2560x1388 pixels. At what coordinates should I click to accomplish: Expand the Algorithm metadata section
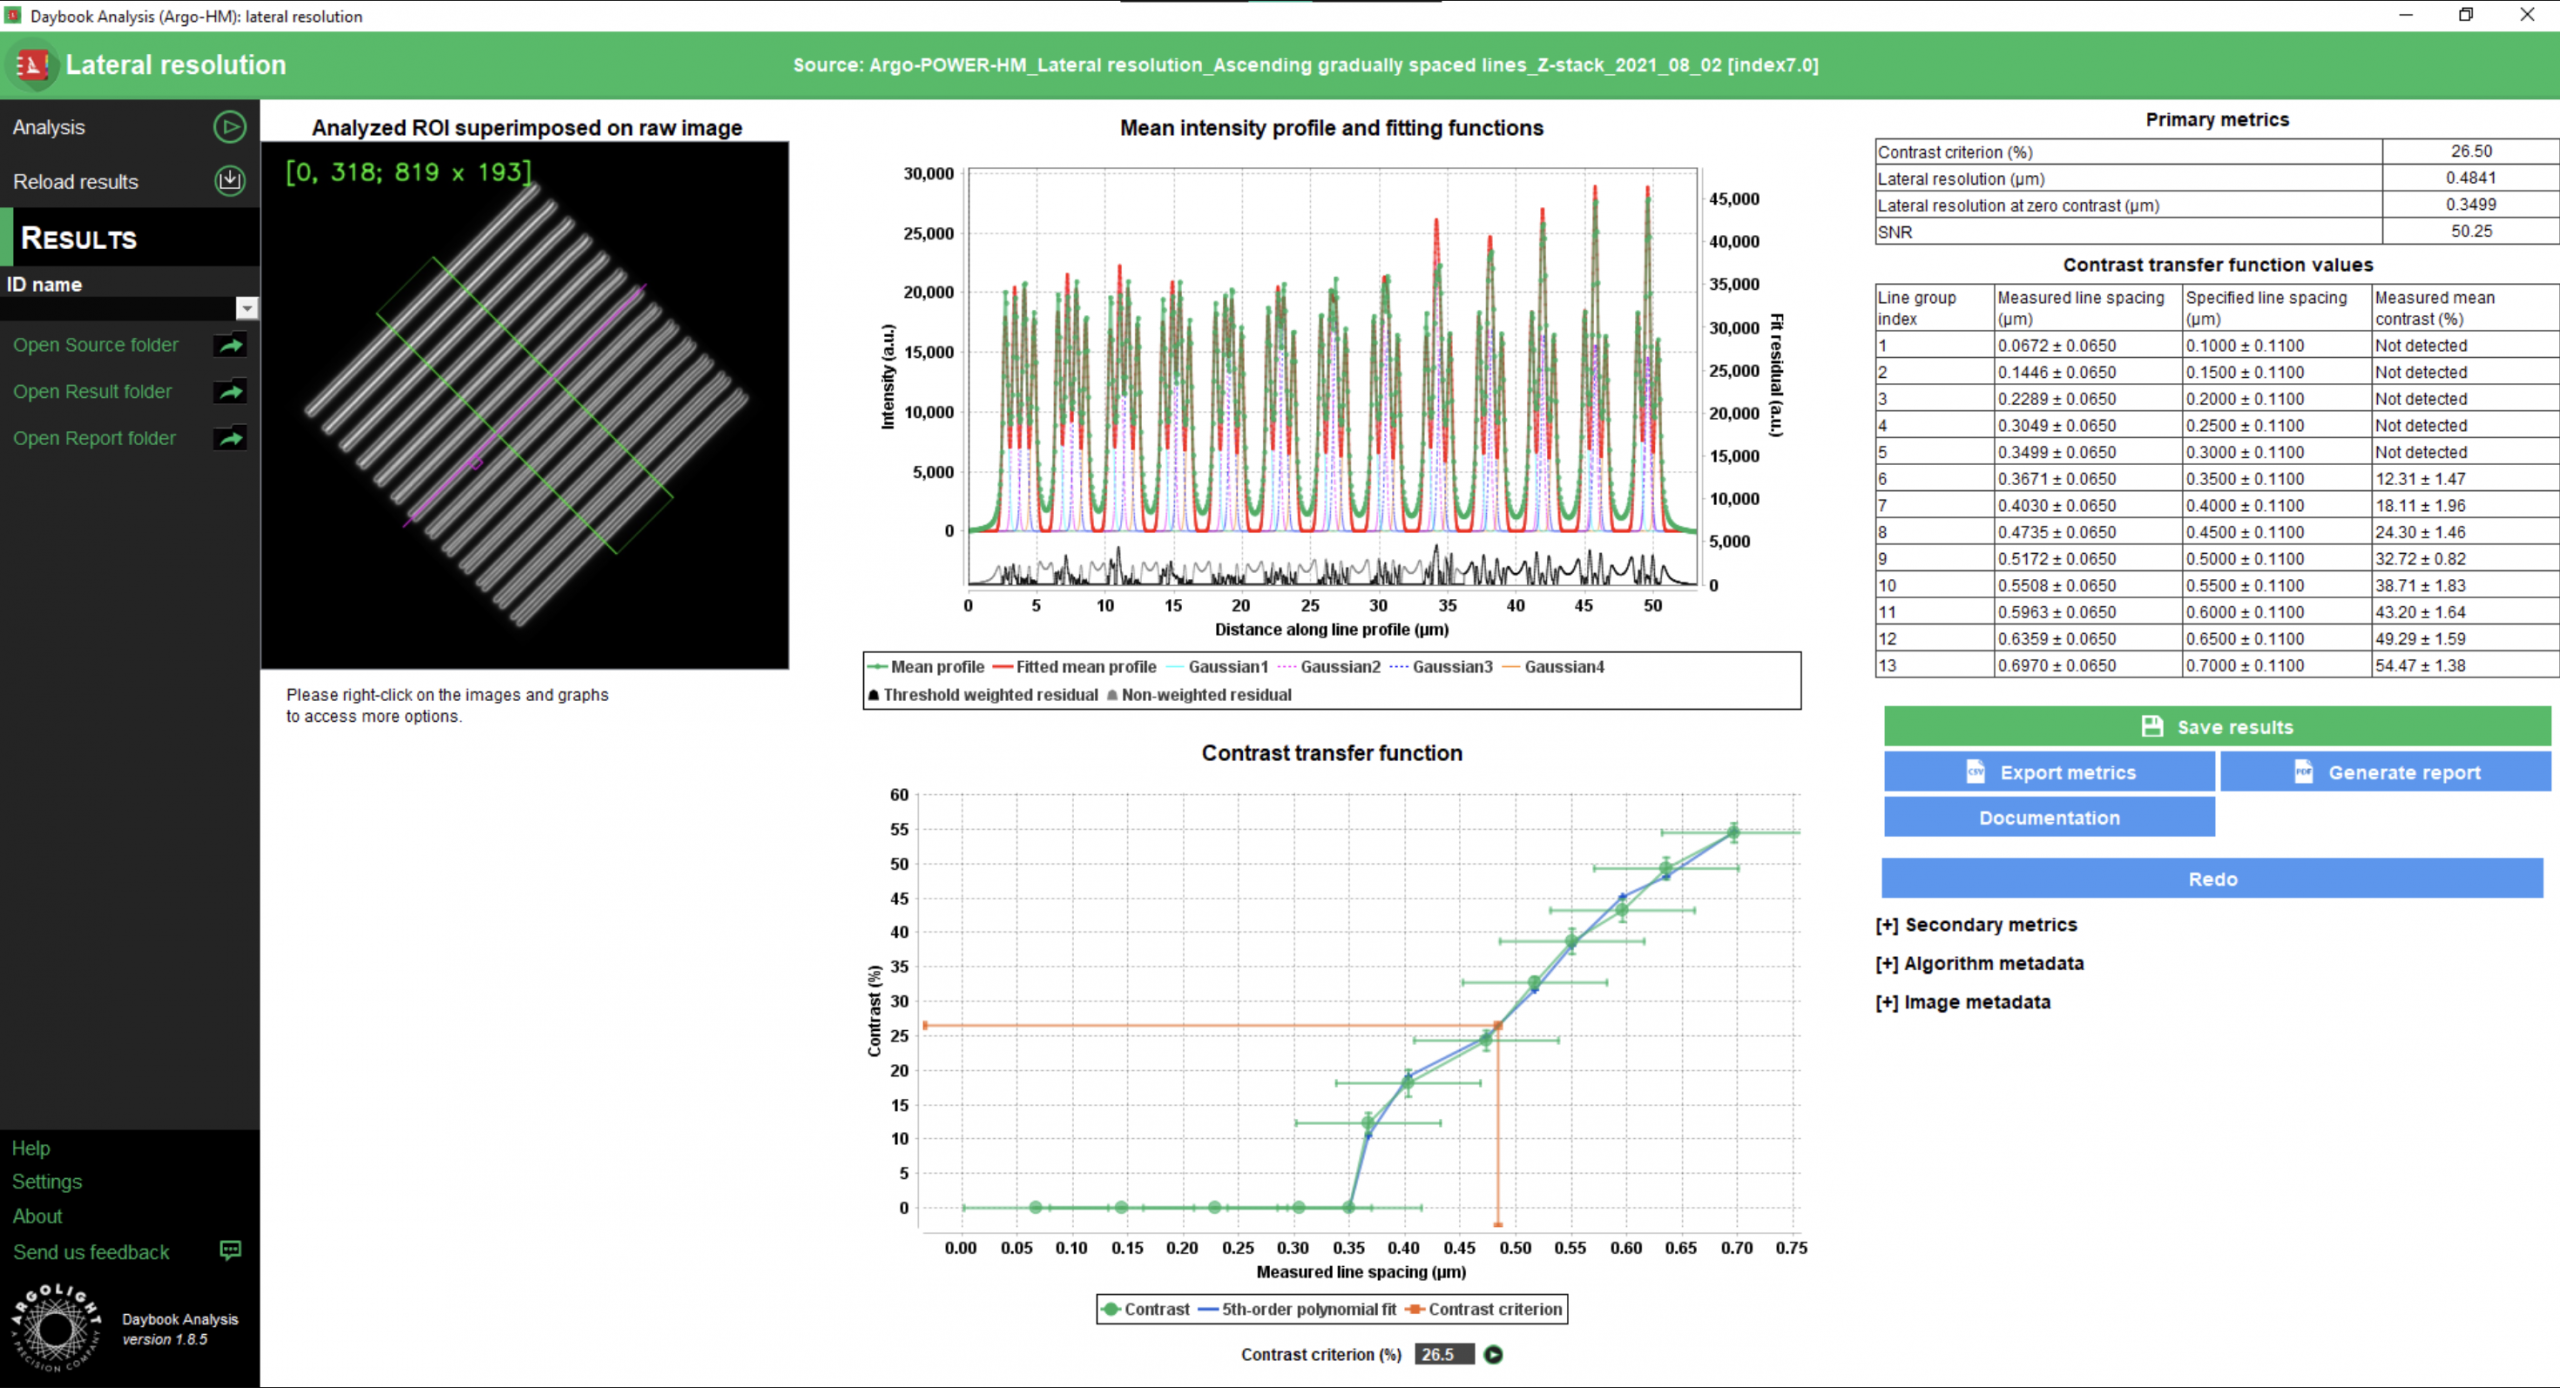[1979, 964]
